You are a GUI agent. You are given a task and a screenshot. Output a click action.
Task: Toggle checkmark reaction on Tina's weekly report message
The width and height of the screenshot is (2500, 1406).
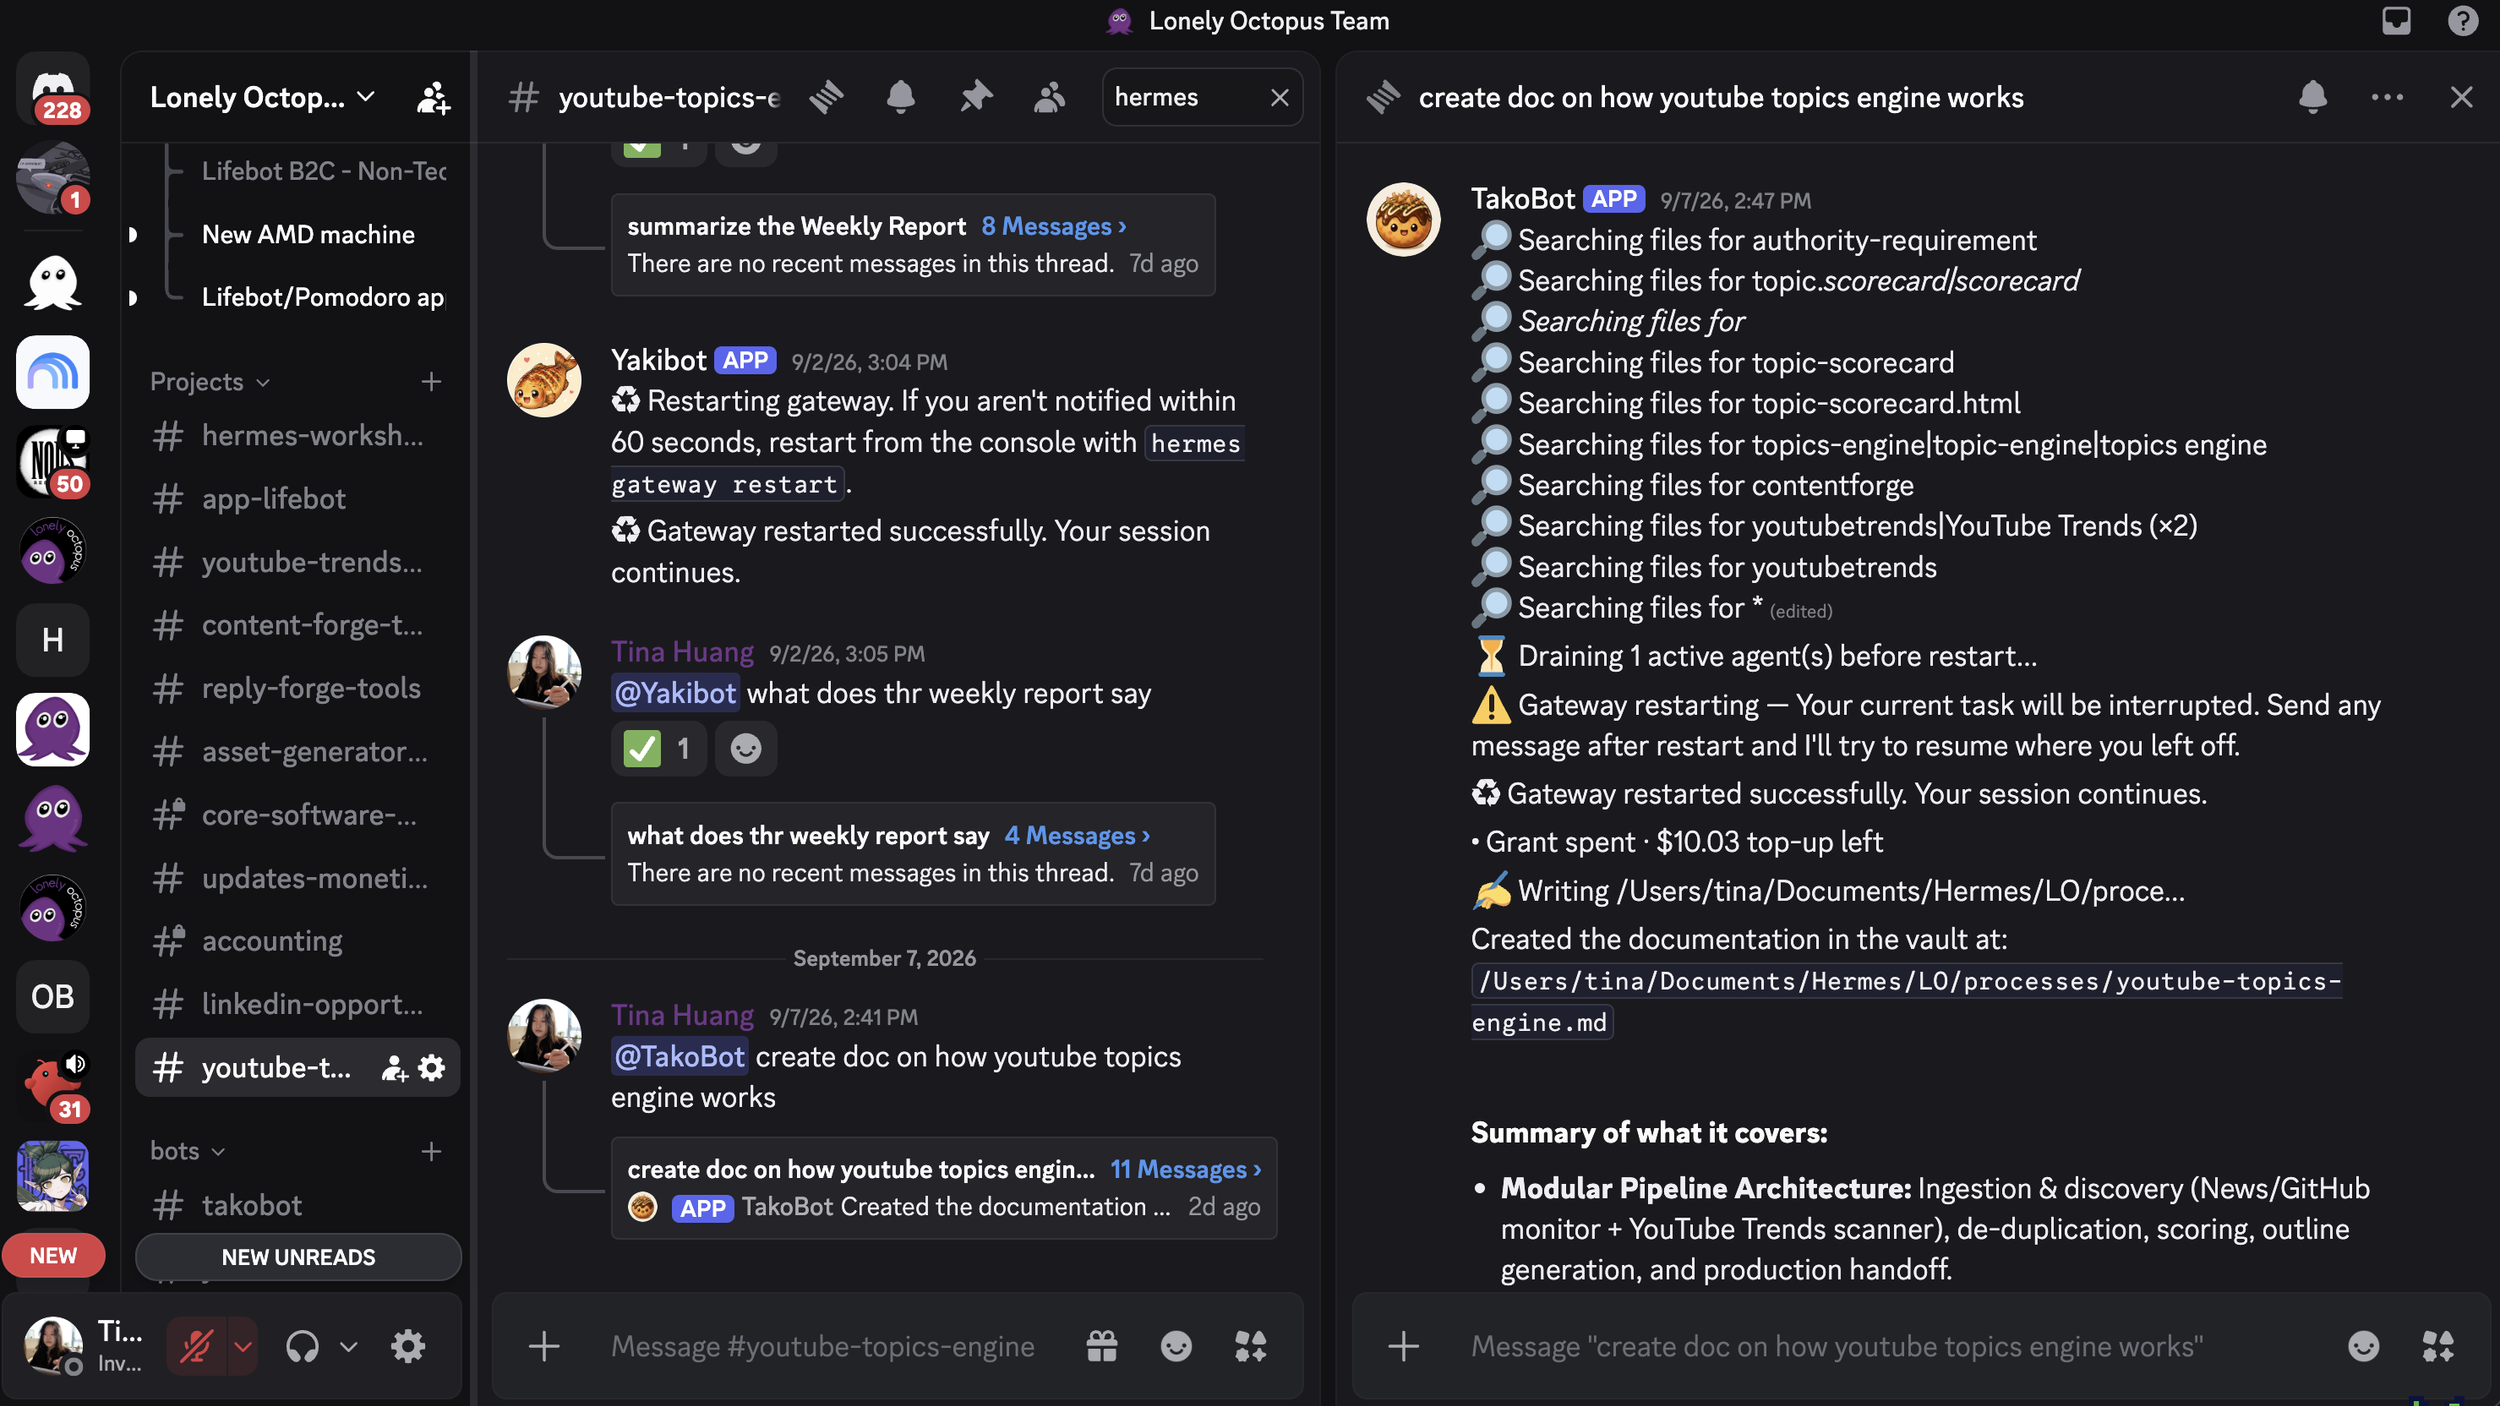coord(658,749)
